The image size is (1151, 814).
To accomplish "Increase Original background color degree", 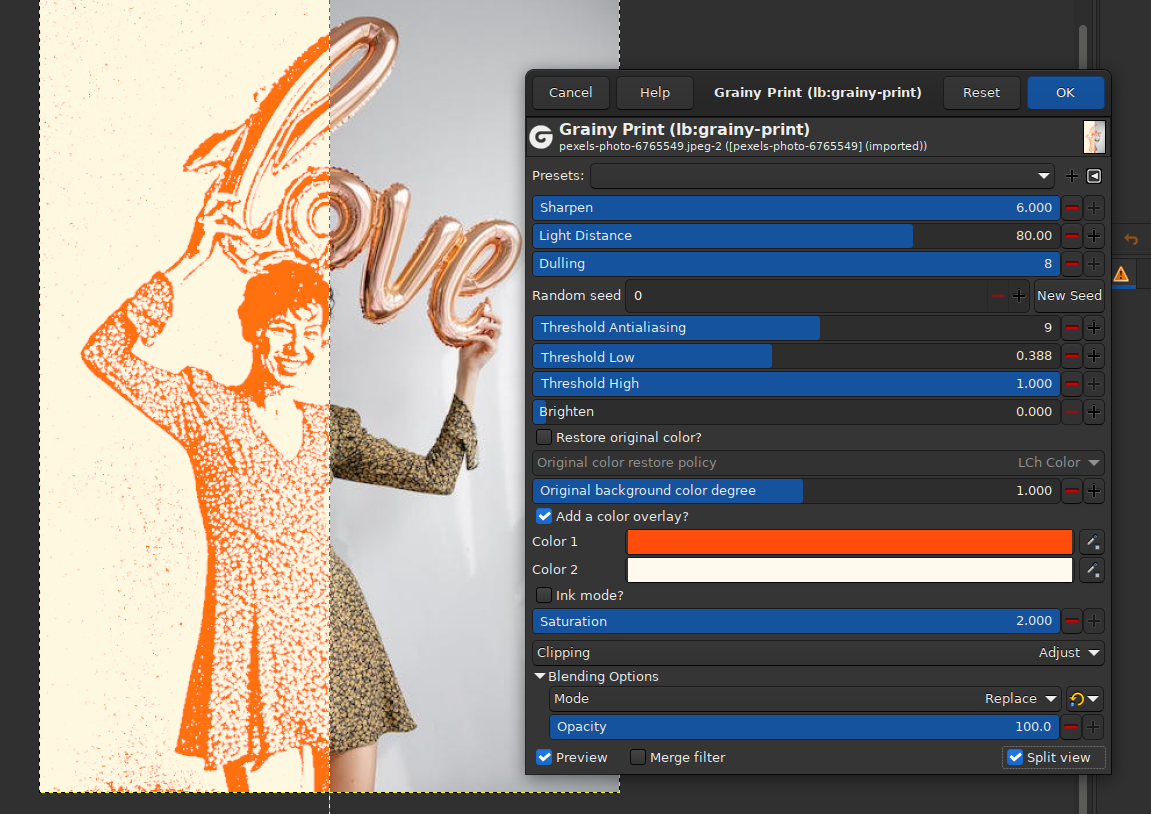I will [x=1094, y=490].
